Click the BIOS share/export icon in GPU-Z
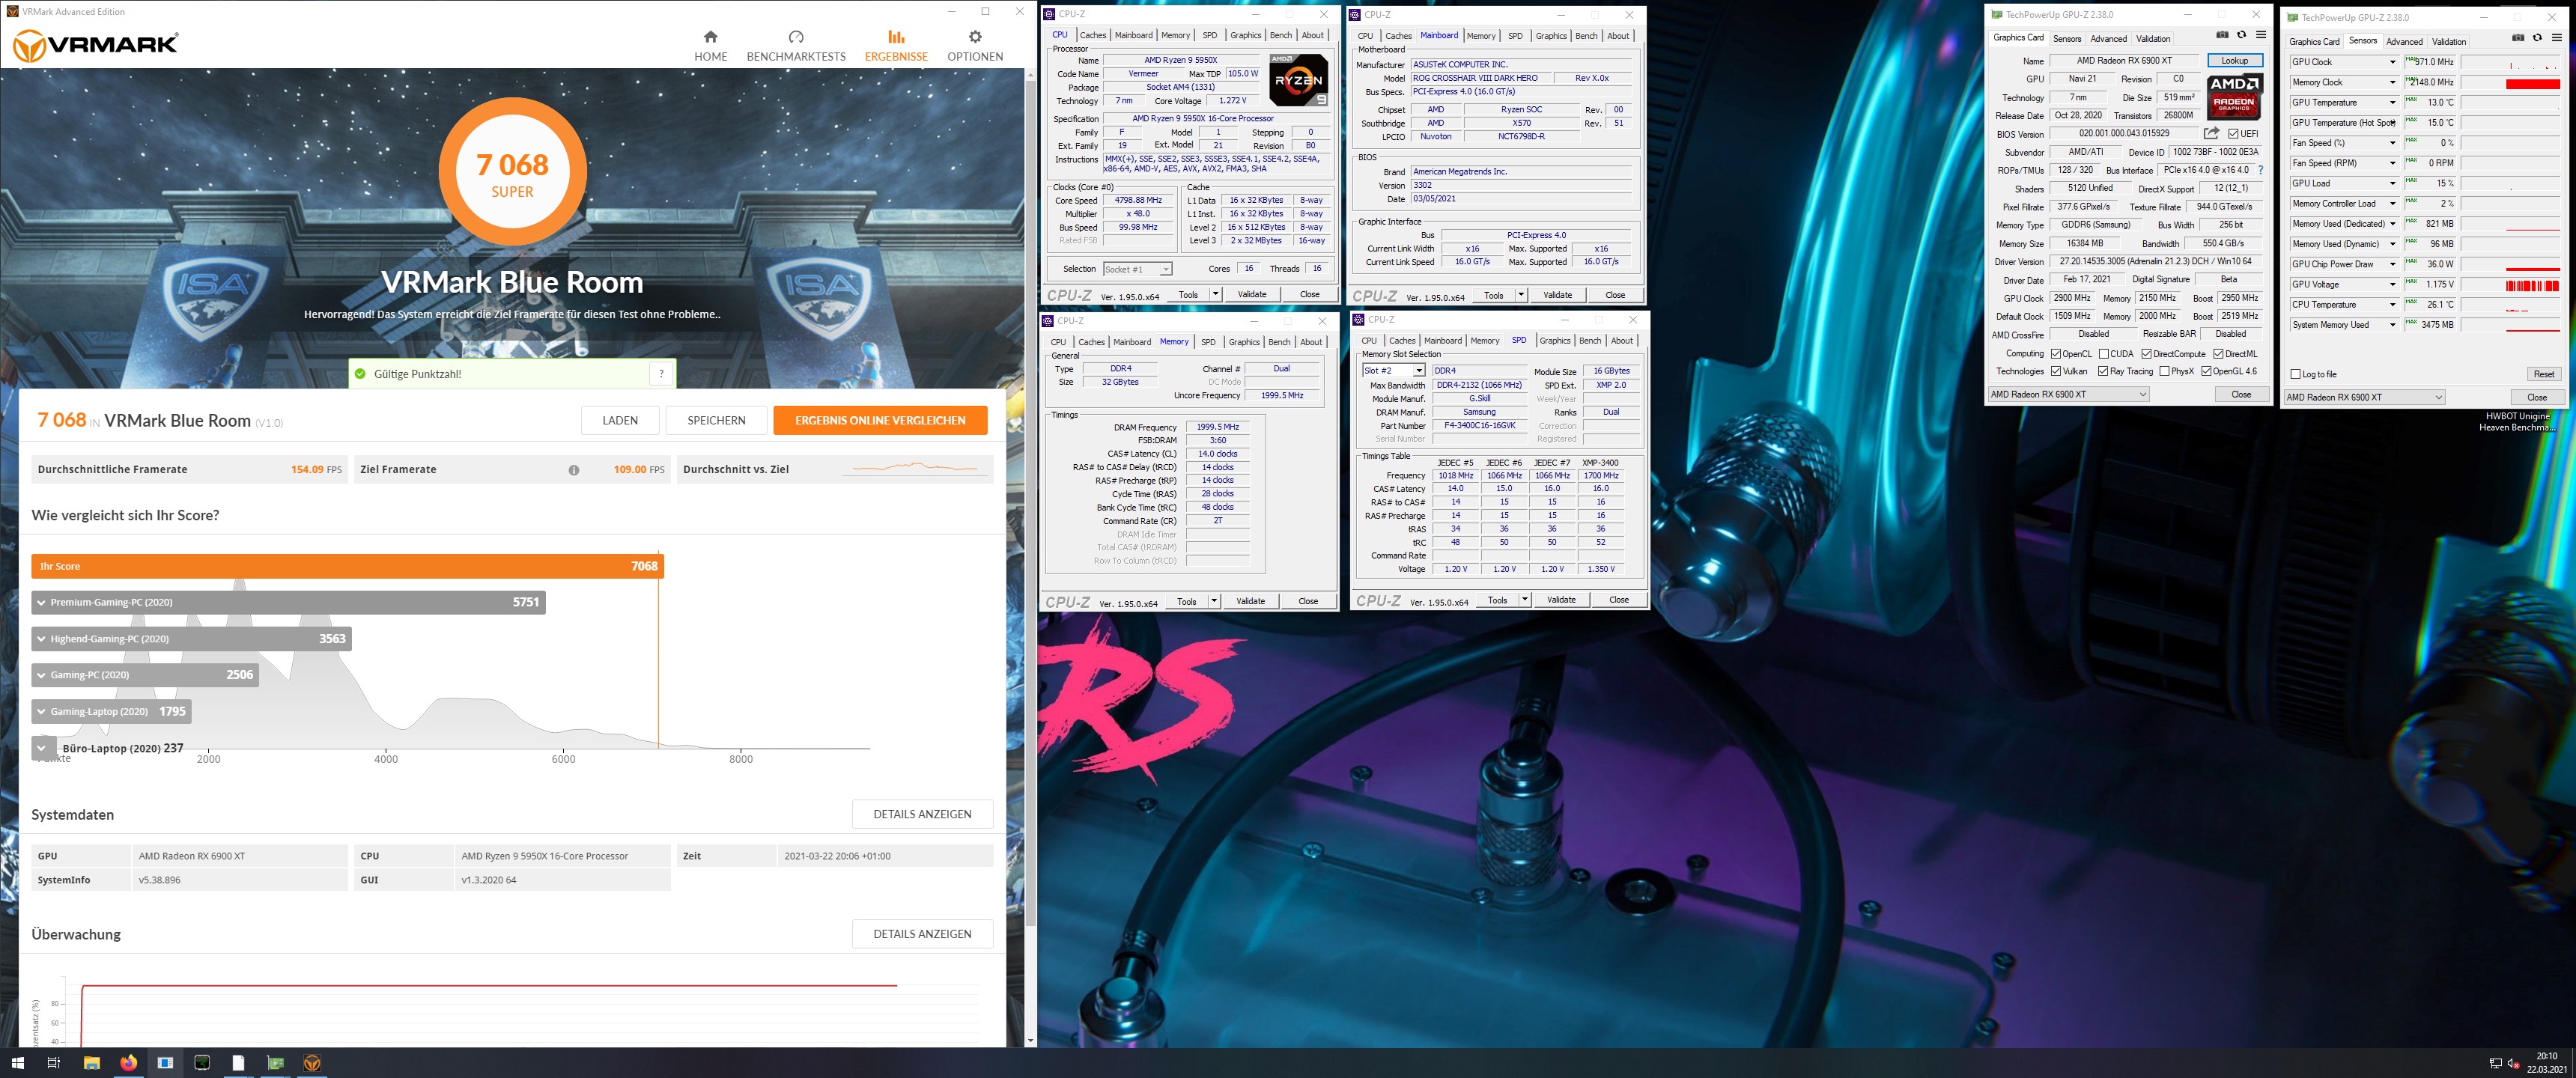The image size is (2576, 1078). [2211, 133]
